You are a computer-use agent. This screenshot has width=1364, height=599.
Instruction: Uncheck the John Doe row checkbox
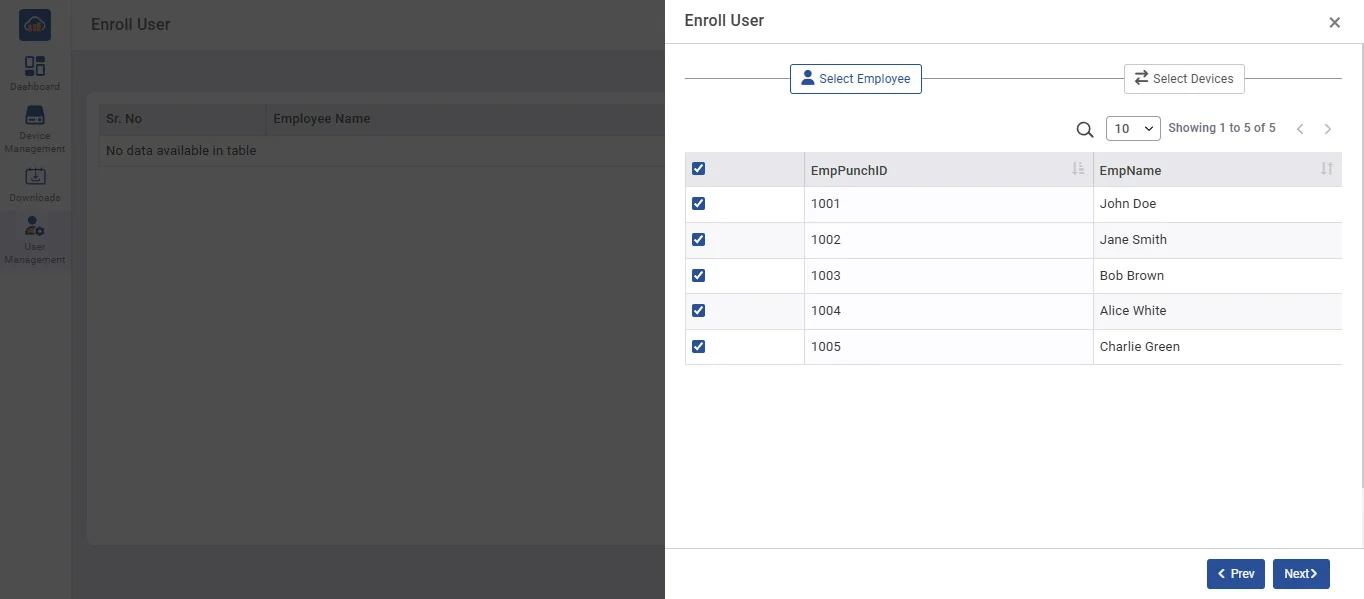[x=698, y=203]
